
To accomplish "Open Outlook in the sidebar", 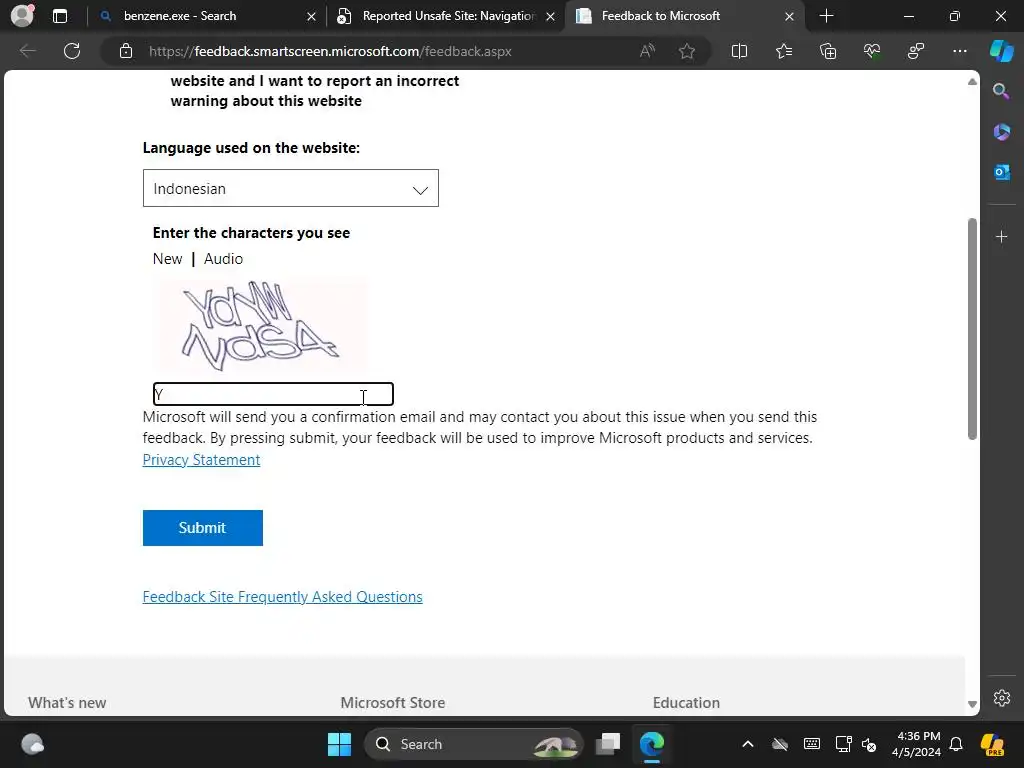I will 1001,172.
